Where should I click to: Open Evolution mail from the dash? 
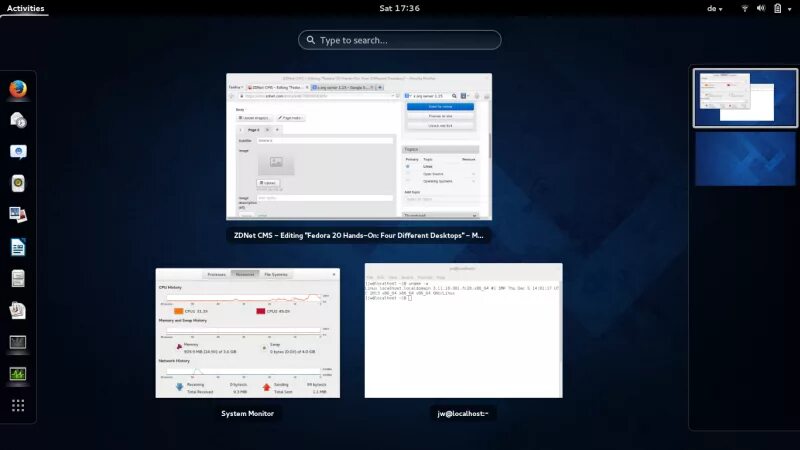(18, 120)
